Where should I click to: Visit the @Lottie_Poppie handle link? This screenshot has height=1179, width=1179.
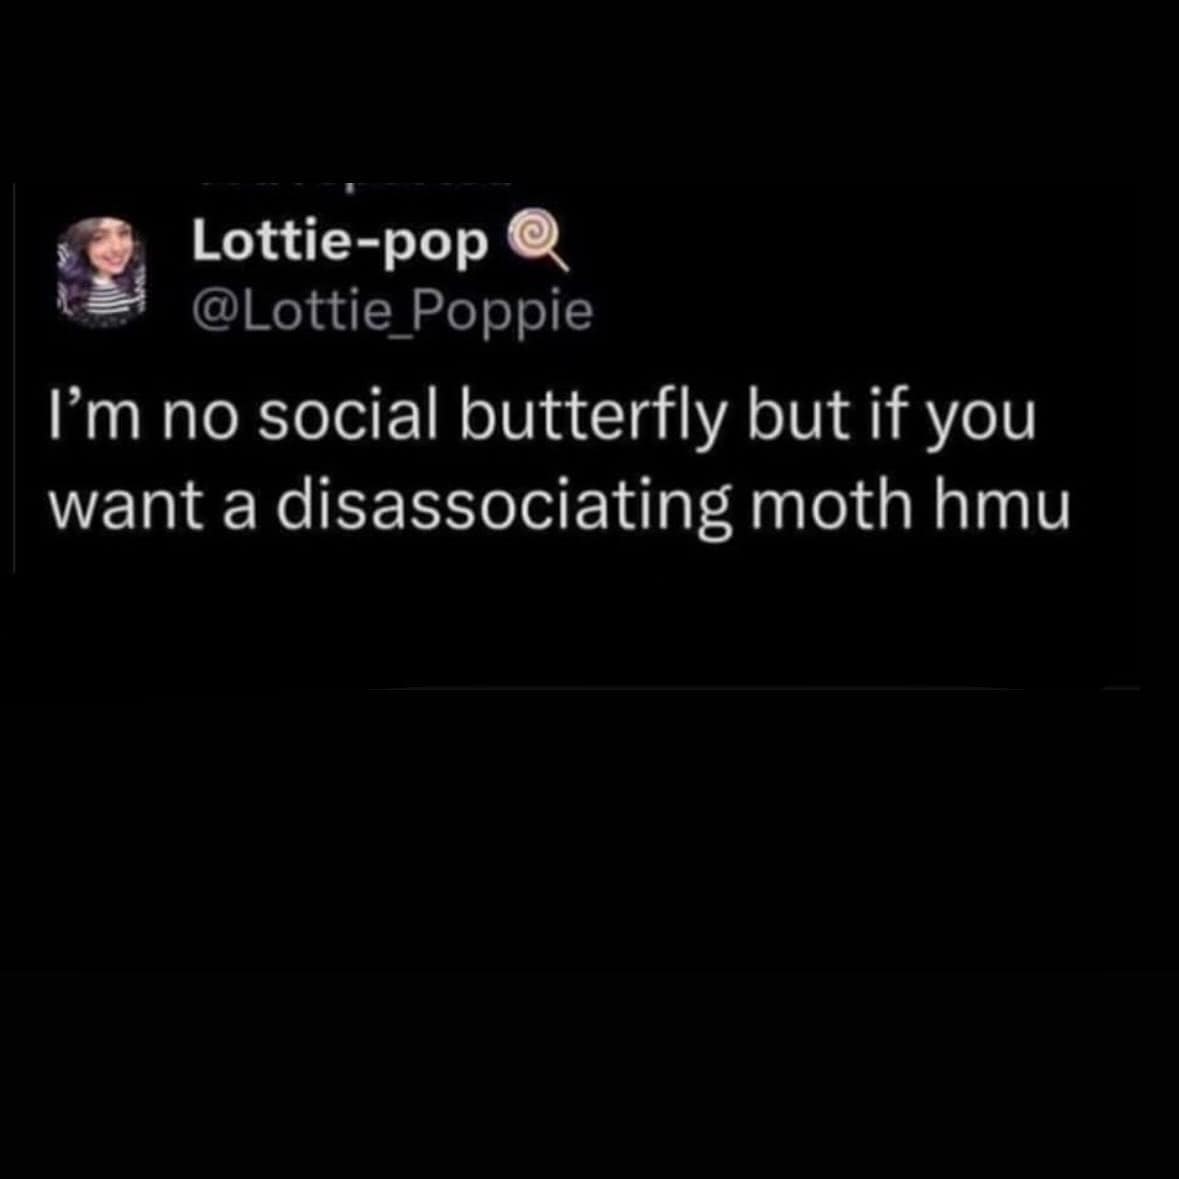(392, 311)
